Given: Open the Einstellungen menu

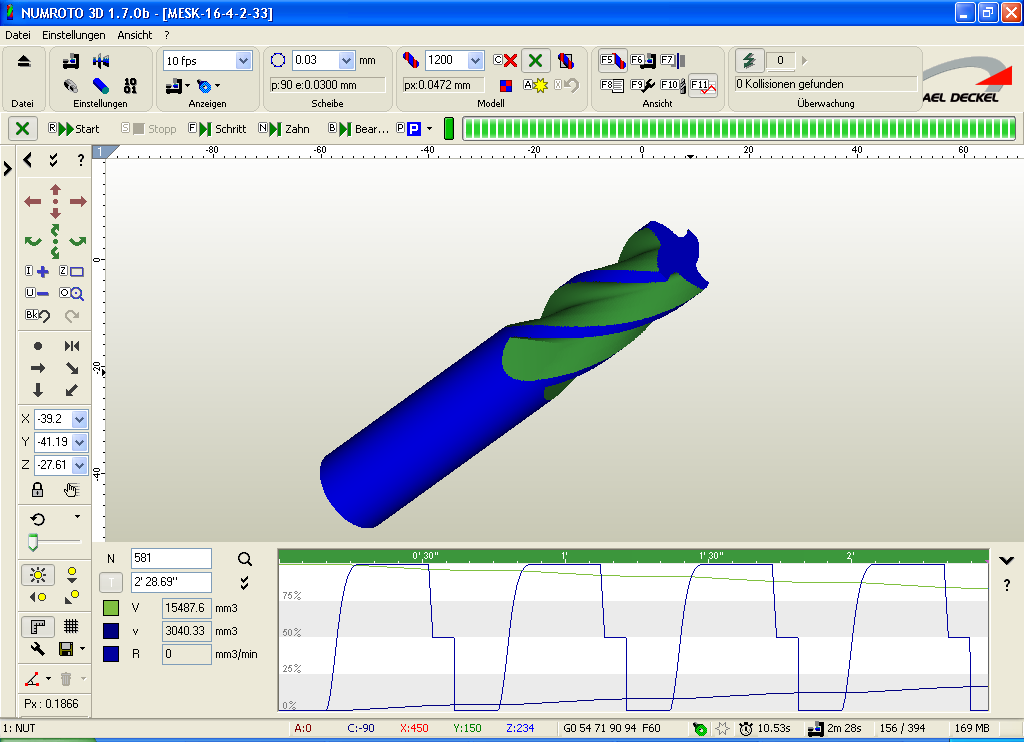Looking at the screenshot, I should (74, 34).
